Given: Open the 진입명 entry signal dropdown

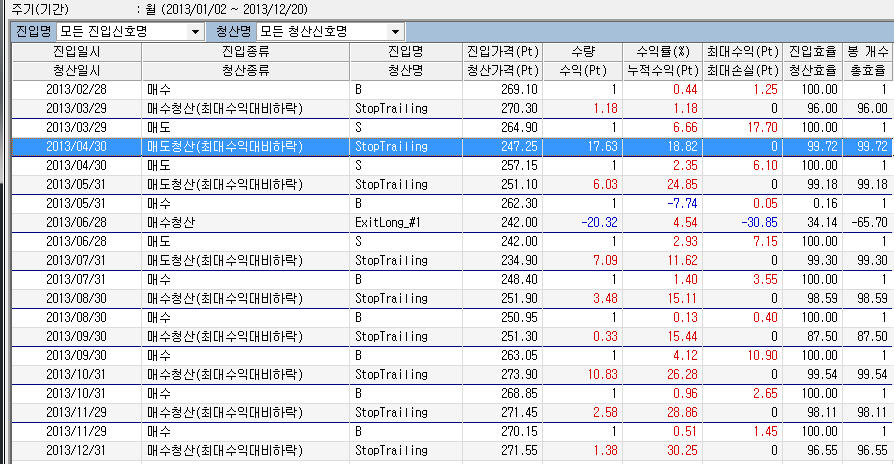Looking at the screenshot, I should coord(194,31).
